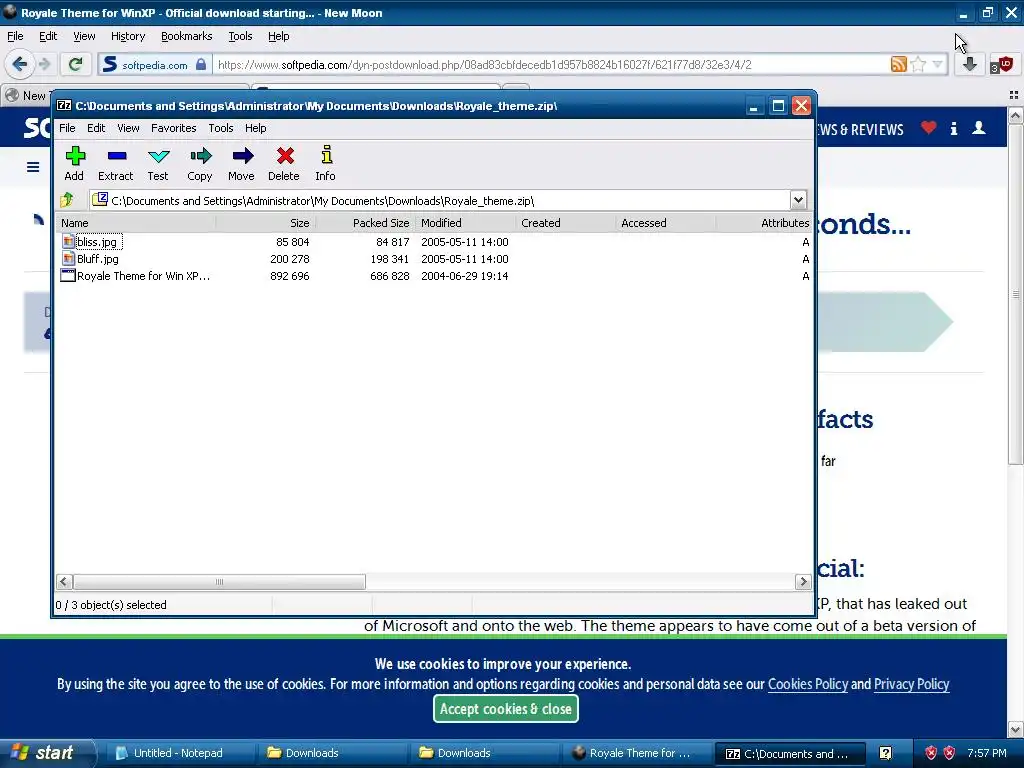Click the News & Reviews link on Softpedia

point(861,129)
